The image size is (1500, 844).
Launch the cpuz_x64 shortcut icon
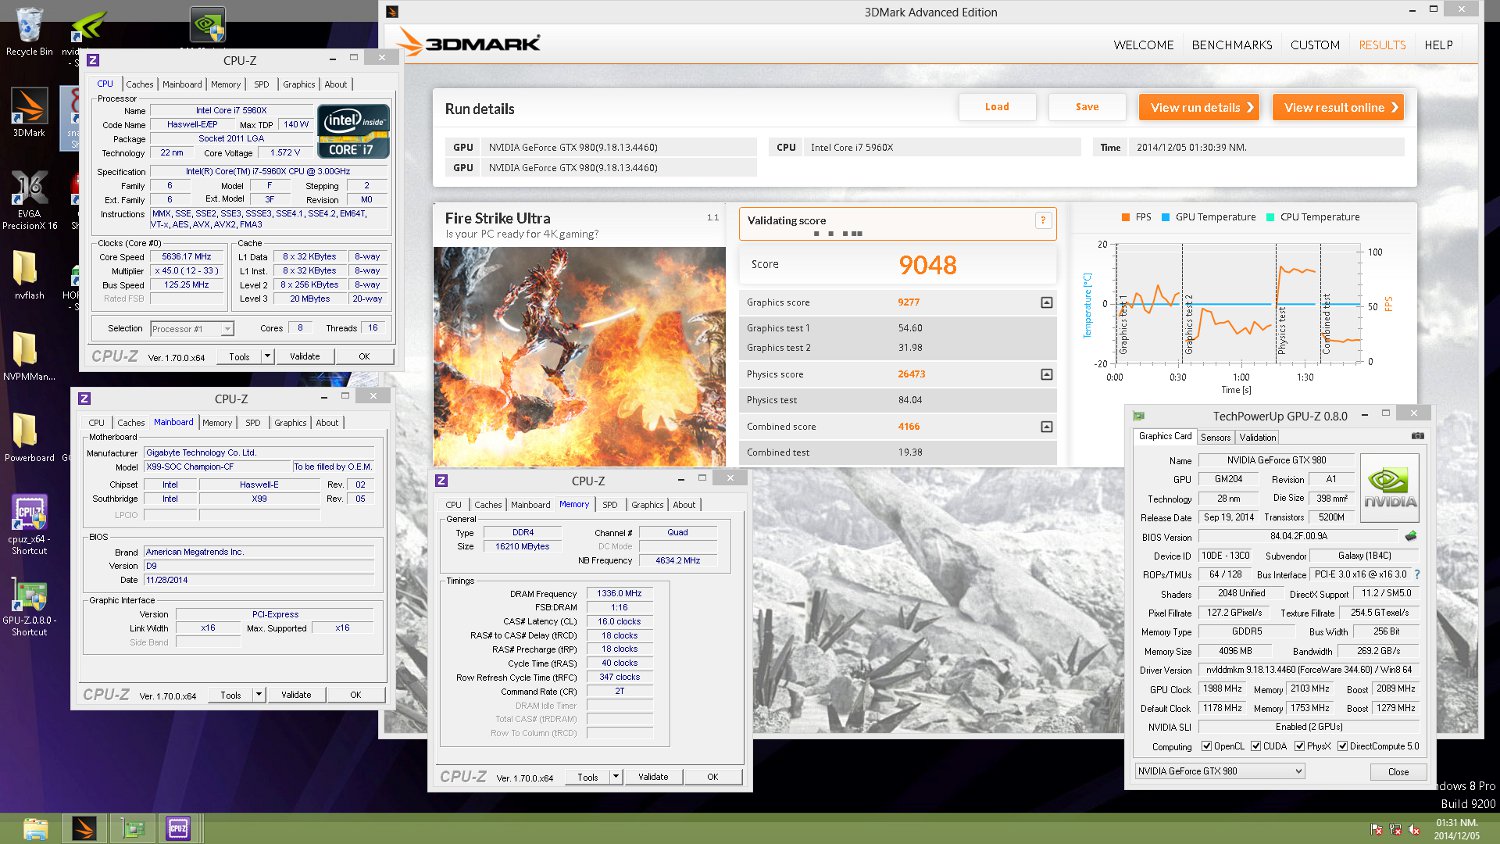[29, 524]
